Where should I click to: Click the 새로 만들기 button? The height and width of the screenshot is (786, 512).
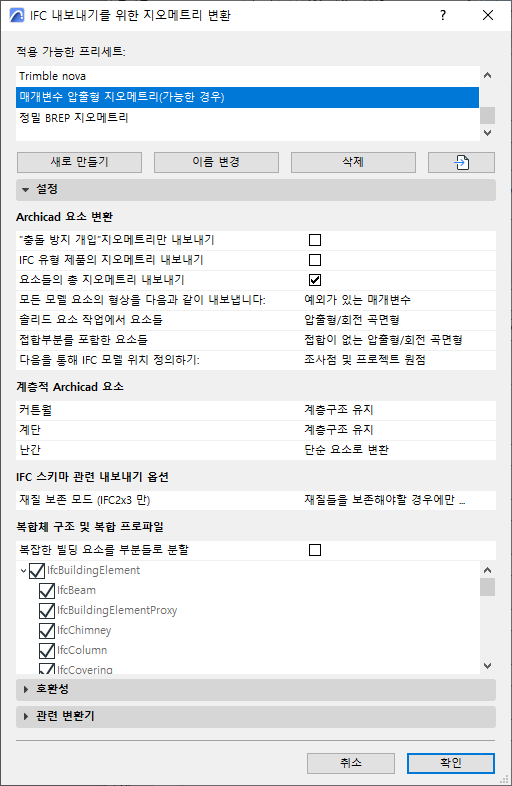[79, 162]
